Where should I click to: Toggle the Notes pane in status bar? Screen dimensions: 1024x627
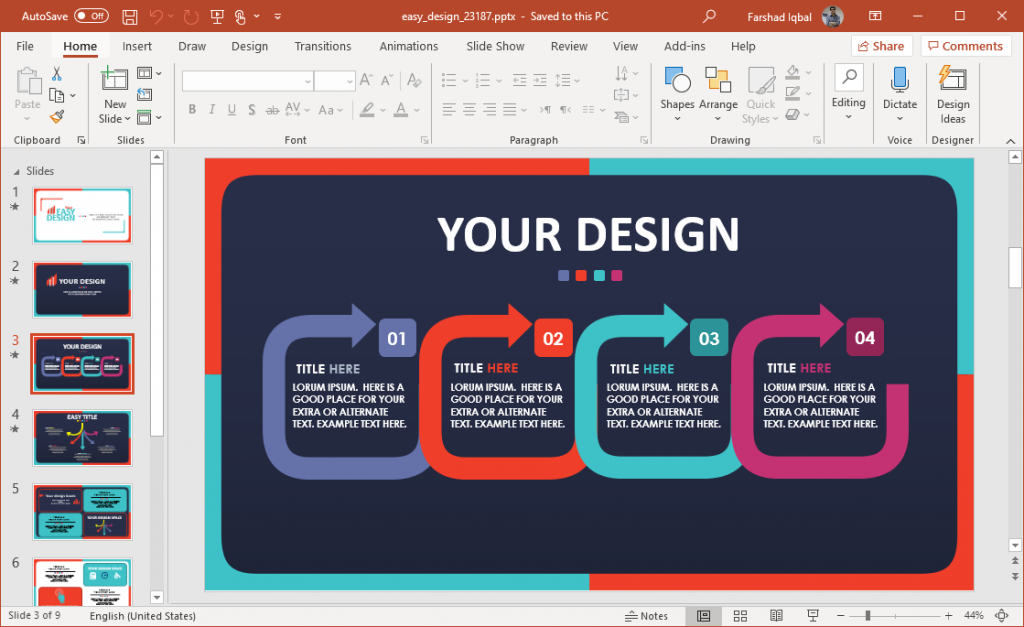tap(646, 615)
